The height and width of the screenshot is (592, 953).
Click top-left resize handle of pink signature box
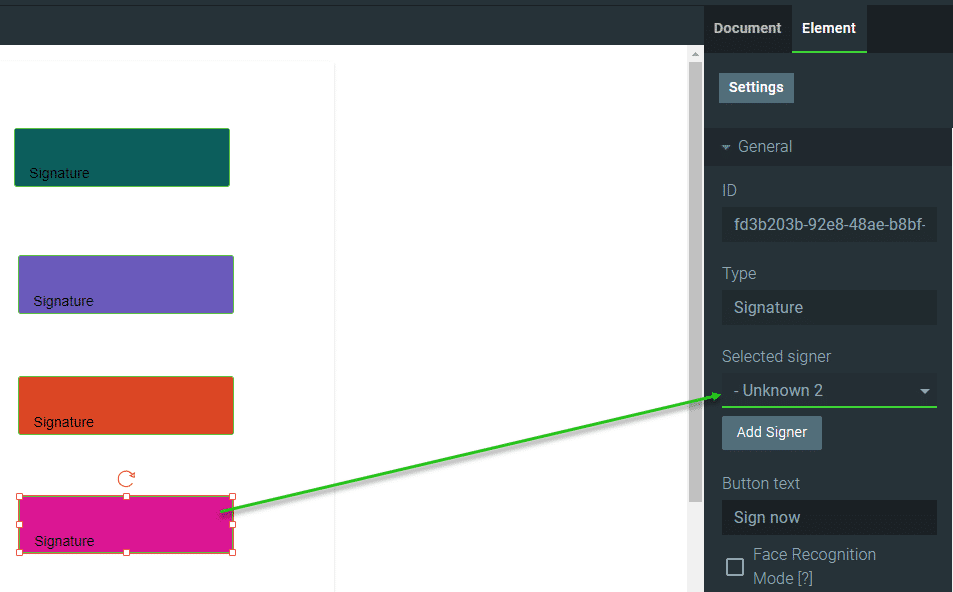[x=19, y=497]
